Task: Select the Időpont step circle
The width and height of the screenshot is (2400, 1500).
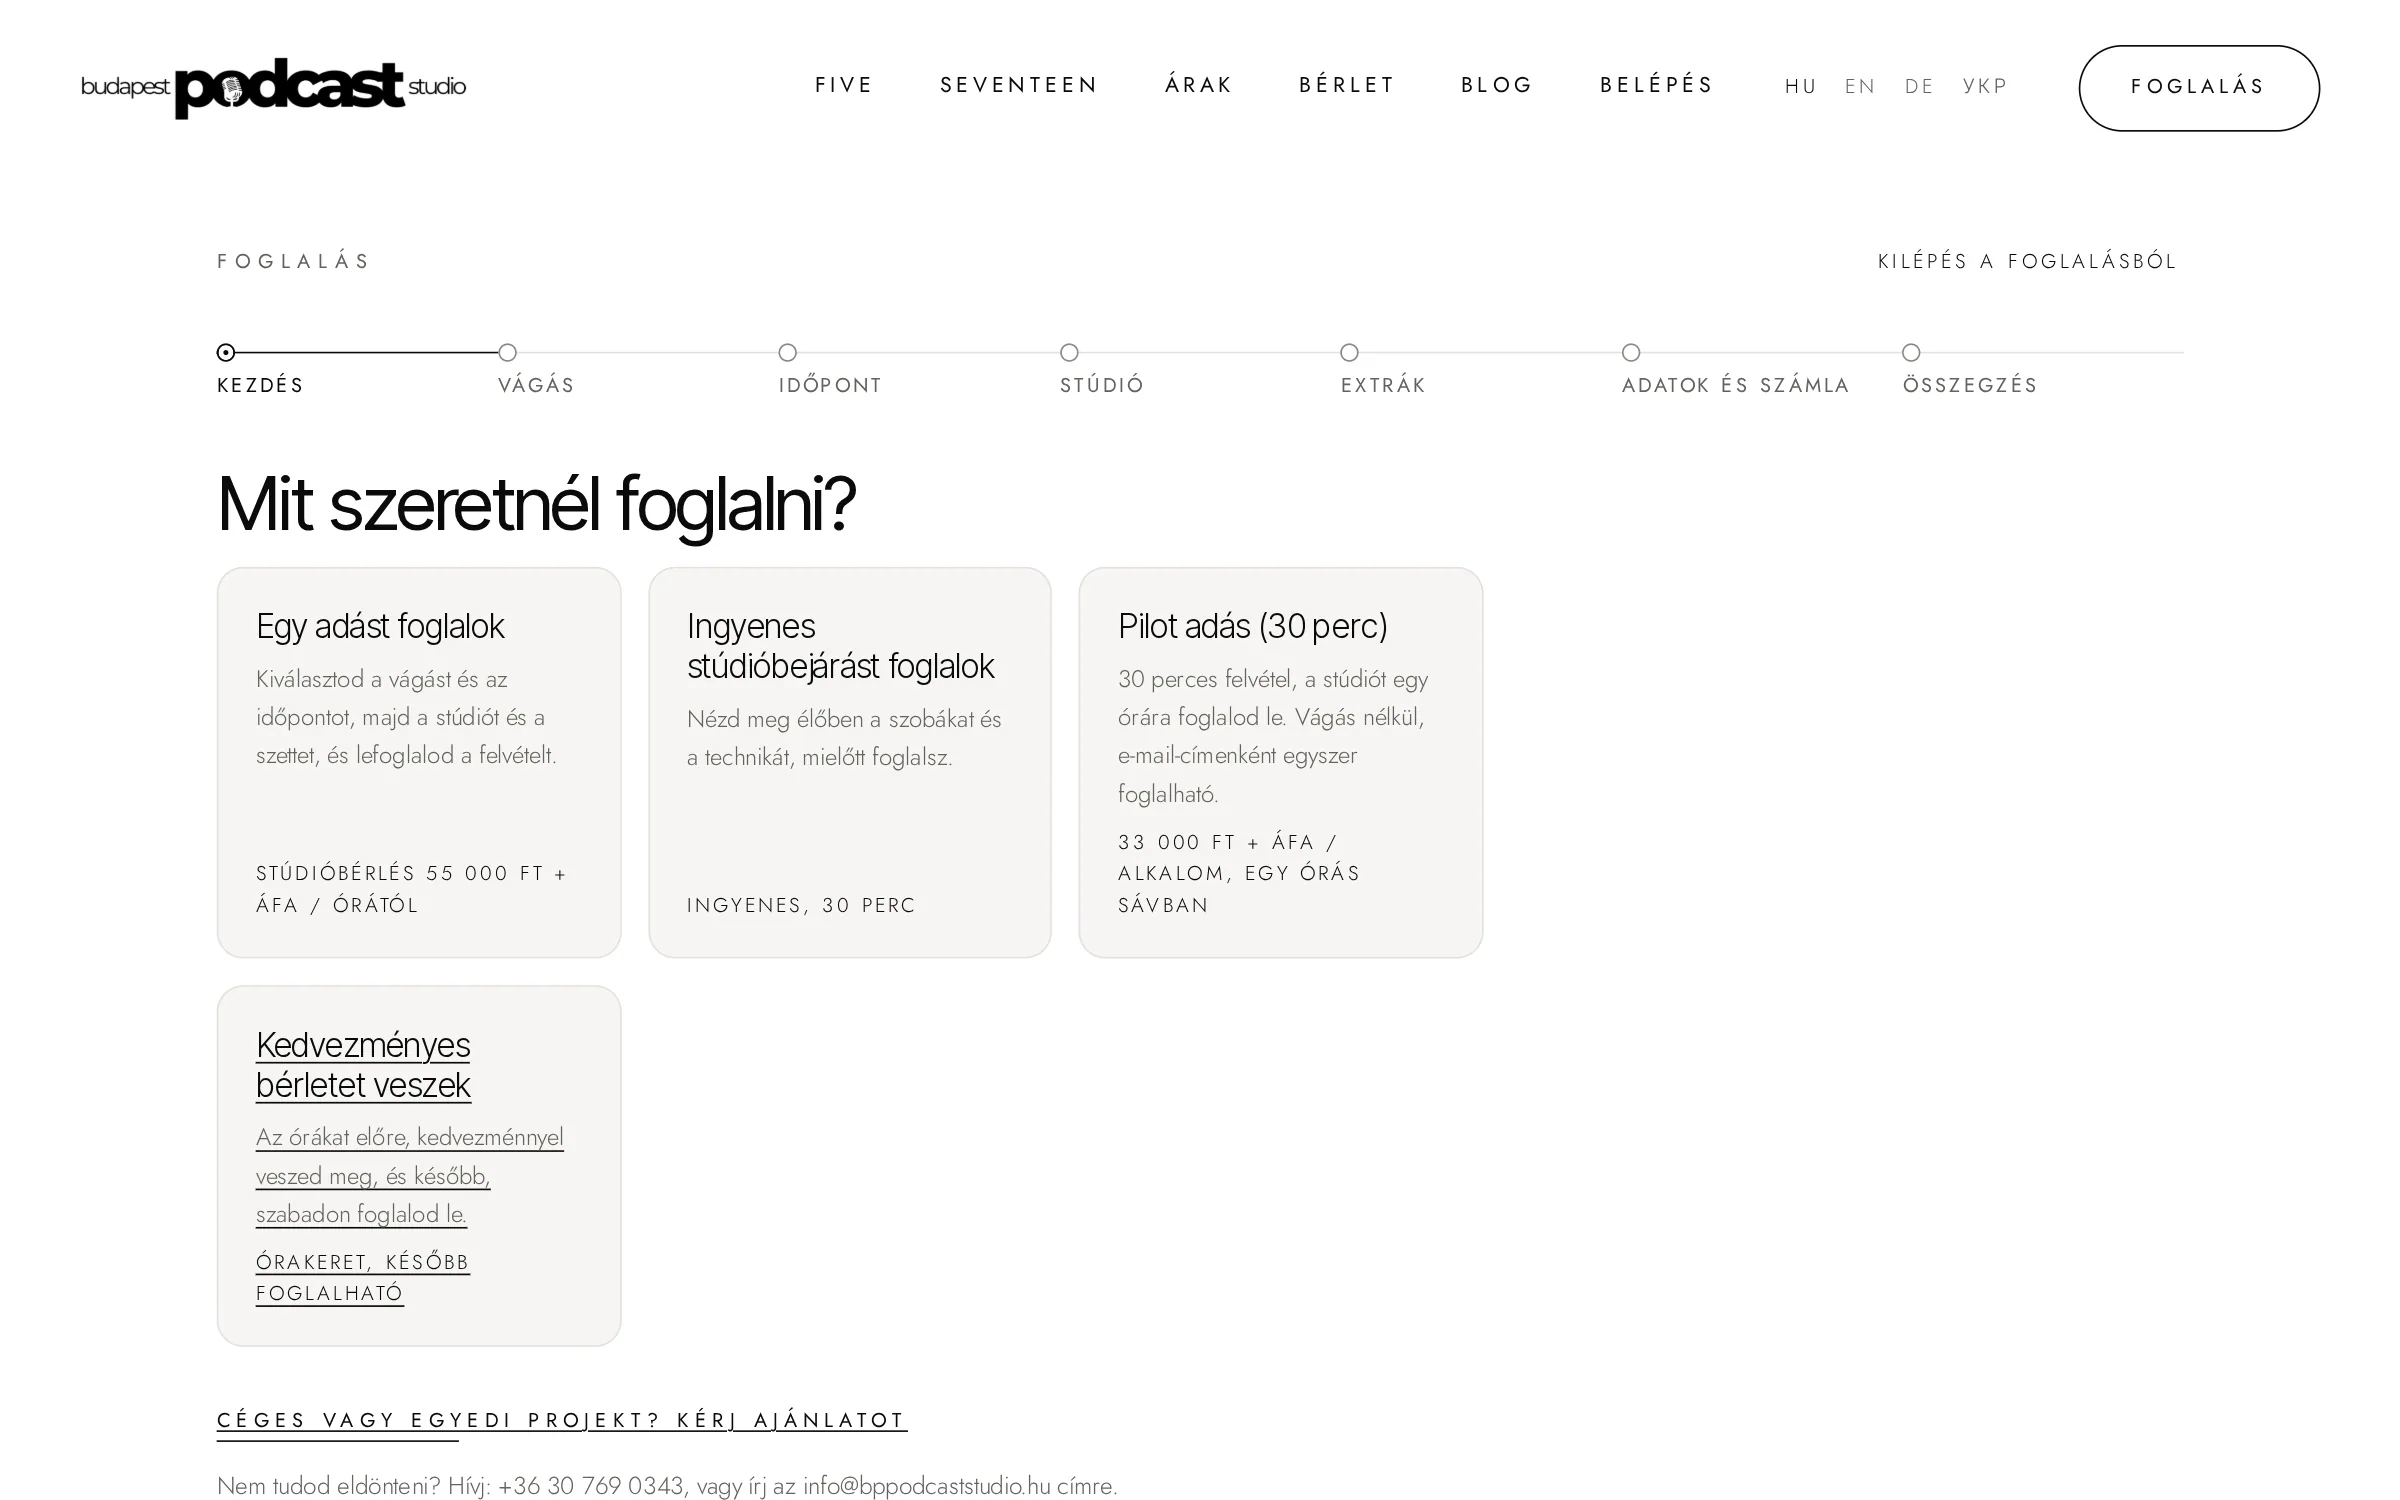Action: click(x=788, y=352)
